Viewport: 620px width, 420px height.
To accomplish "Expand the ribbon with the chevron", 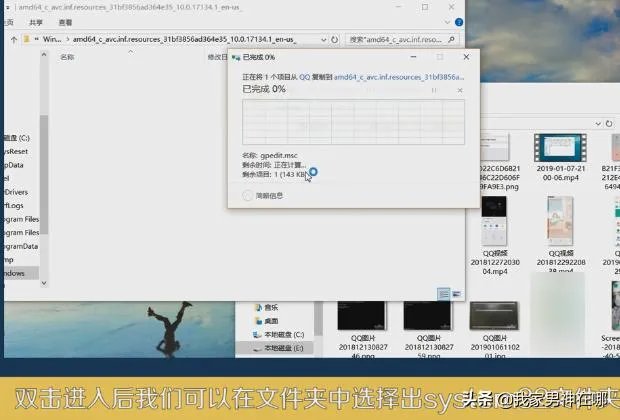I will pyautogui.click(x=447, y=23).
